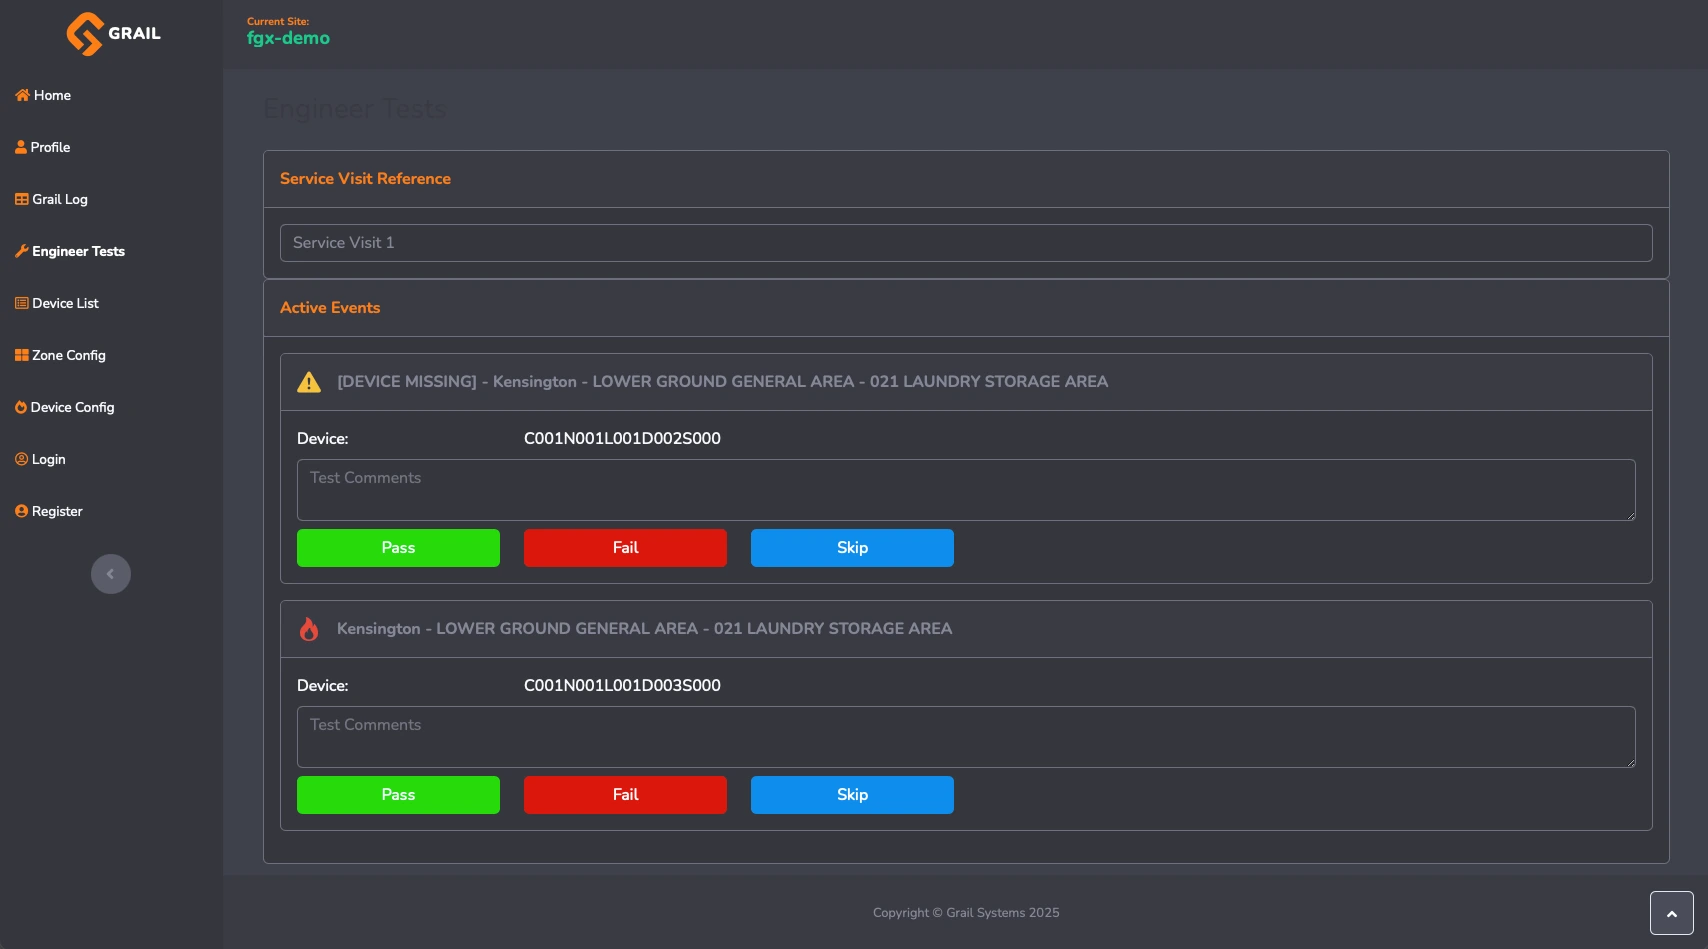Open the Grail Log page
The width and height of the screenshot is (1708, 949).
(x=60, y=199)
